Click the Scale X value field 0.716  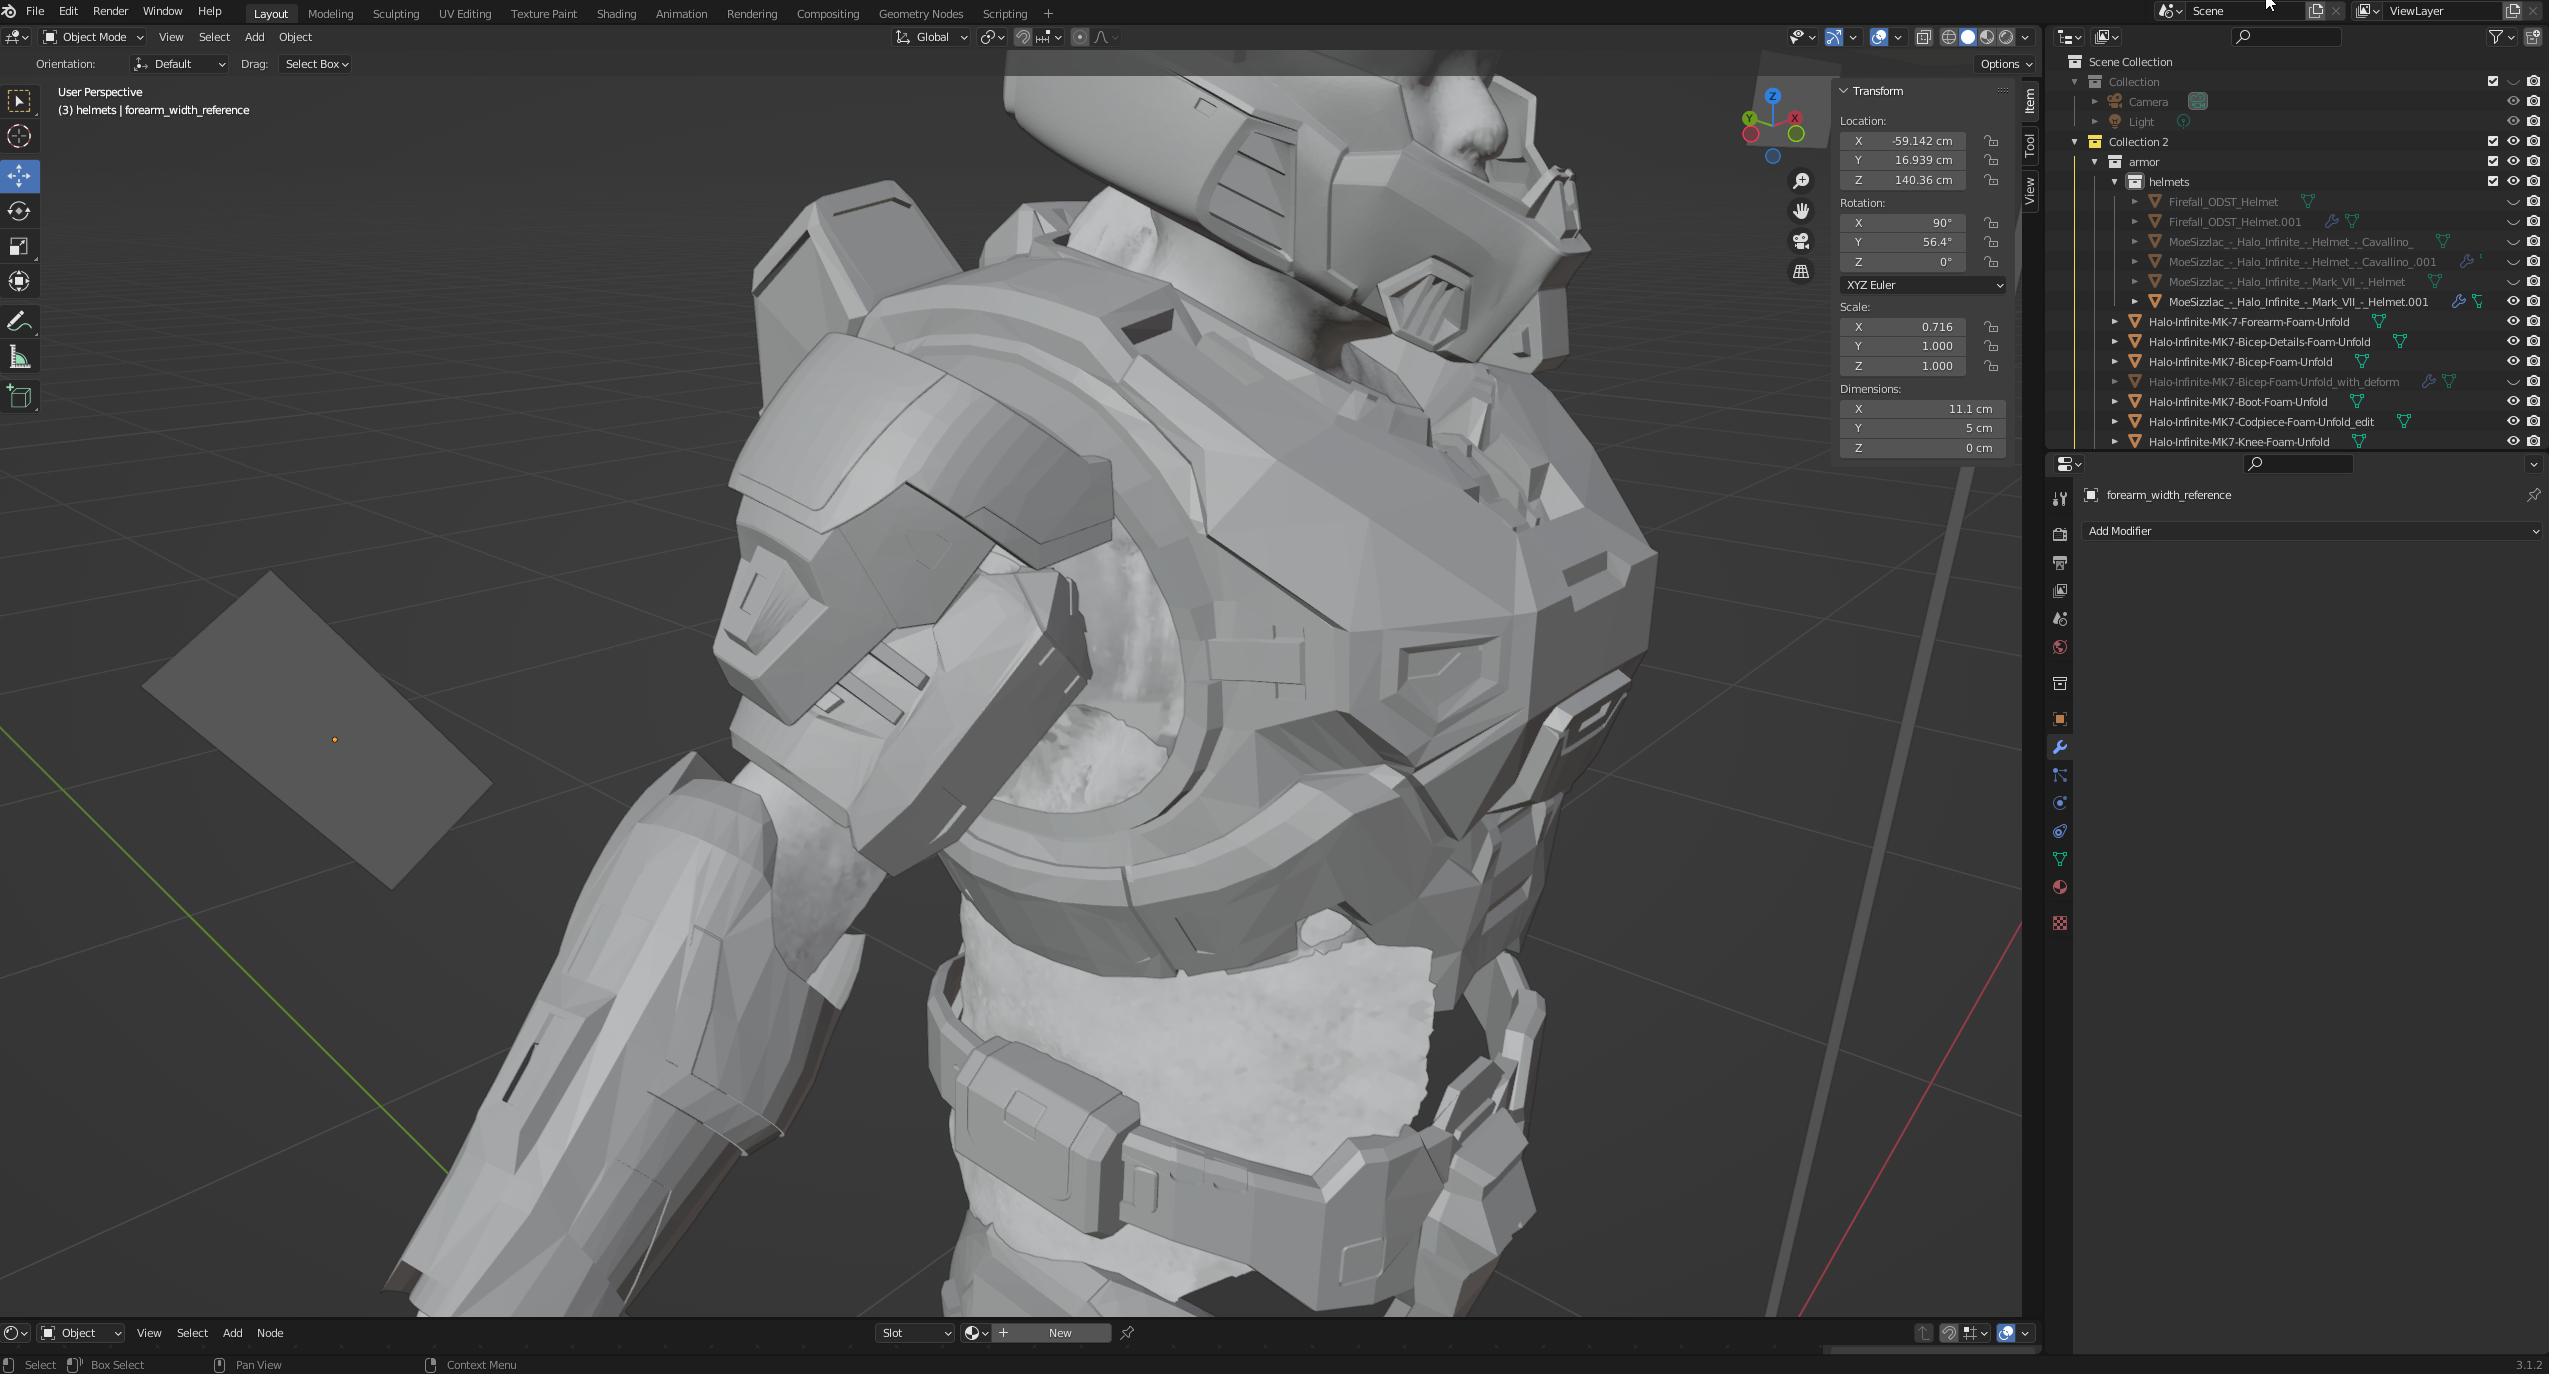tap(1904, 327)
